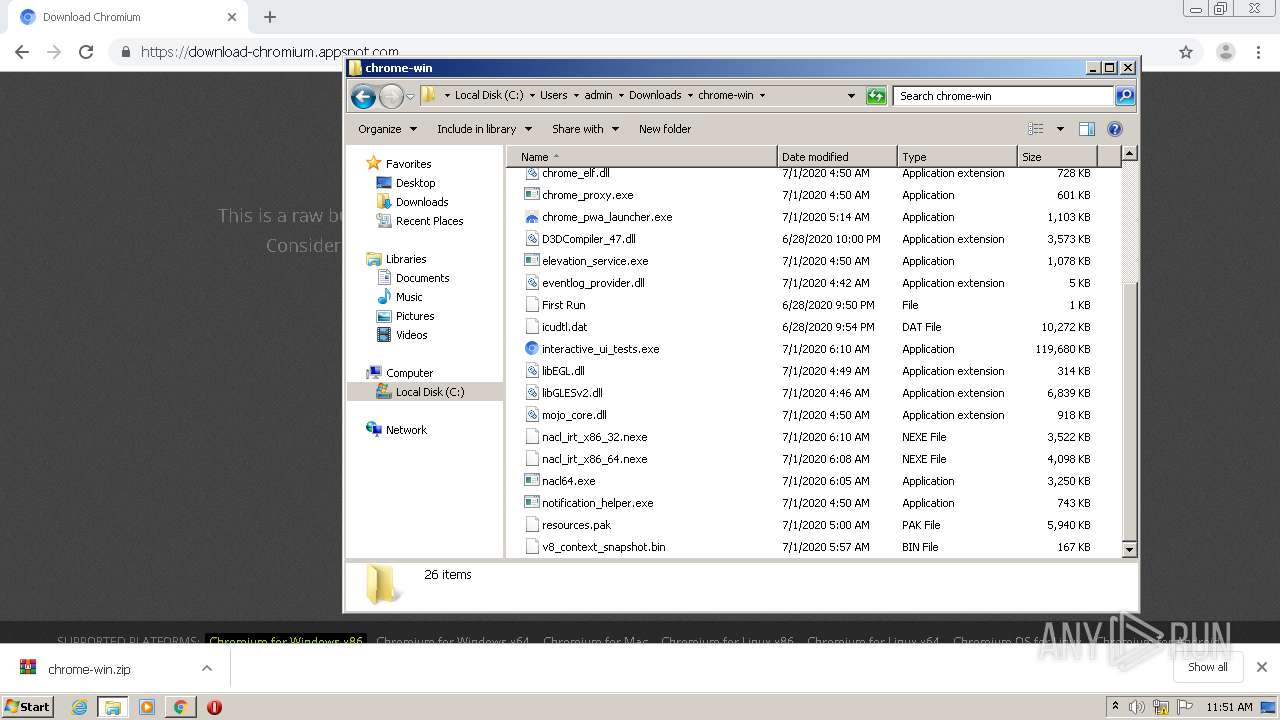Select the interactive_ui_tests.exe Chromium icon
The image size is (1280, 720).
532,349
